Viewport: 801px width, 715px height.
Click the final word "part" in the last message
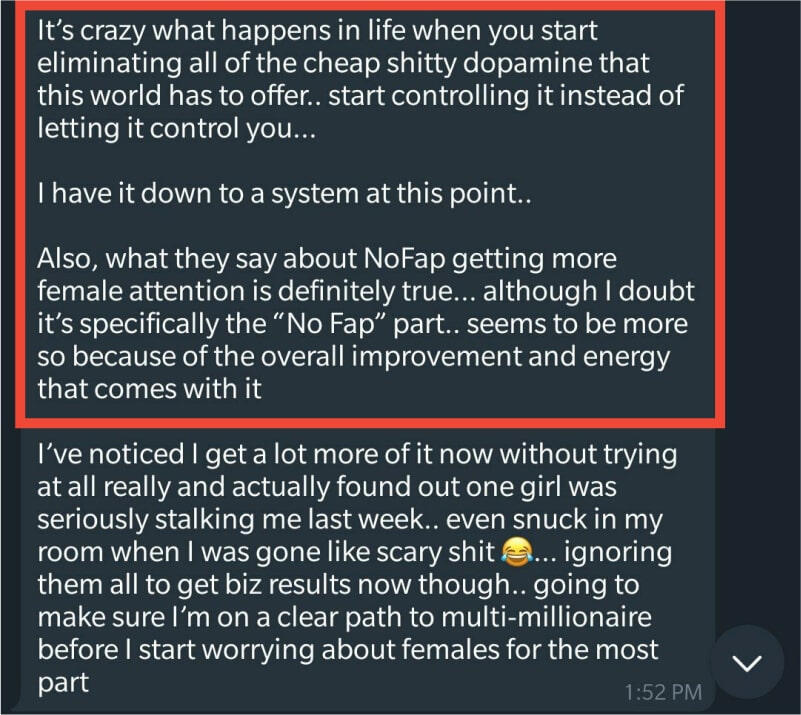(63, 684)
